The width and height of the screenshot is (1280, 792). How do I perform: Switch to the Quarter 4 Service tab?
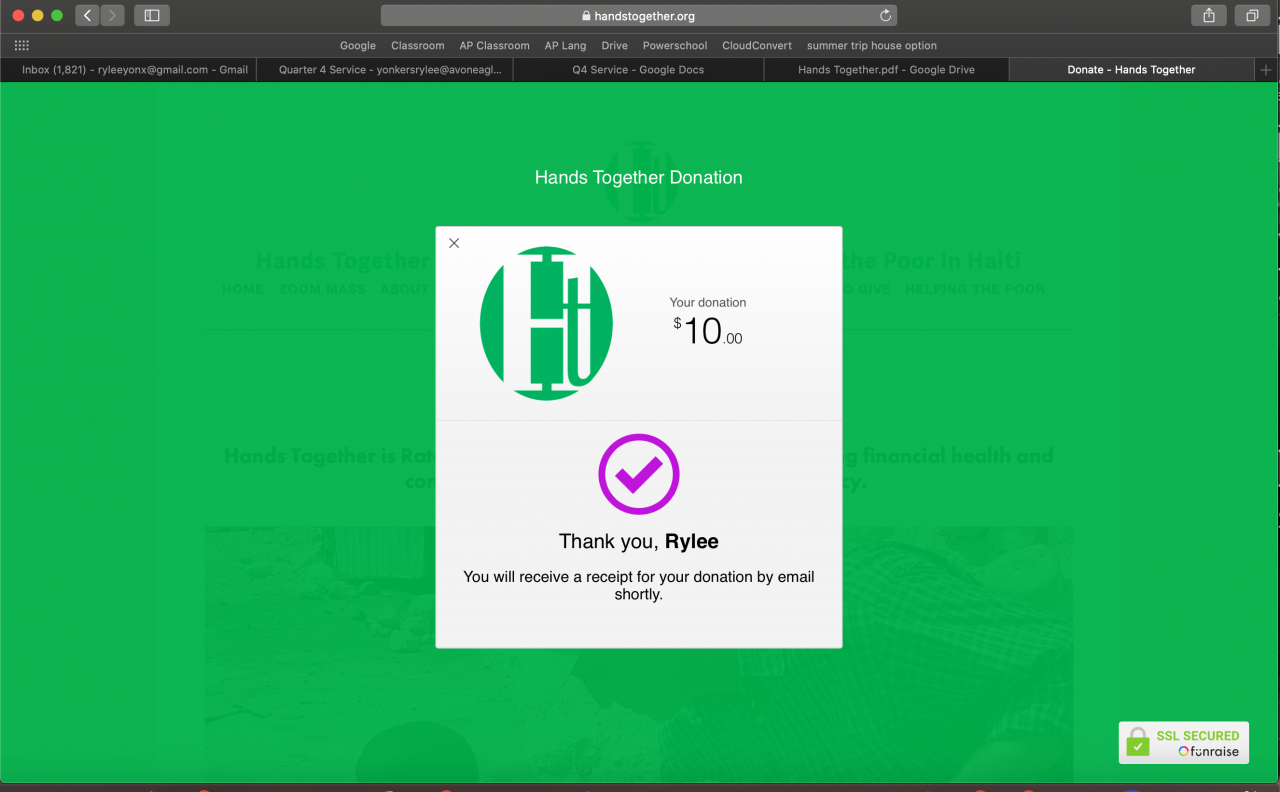(x=385, y=70)
